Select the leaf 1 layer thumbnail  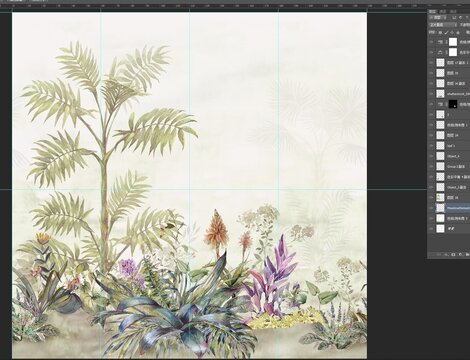tap(441, 146)
